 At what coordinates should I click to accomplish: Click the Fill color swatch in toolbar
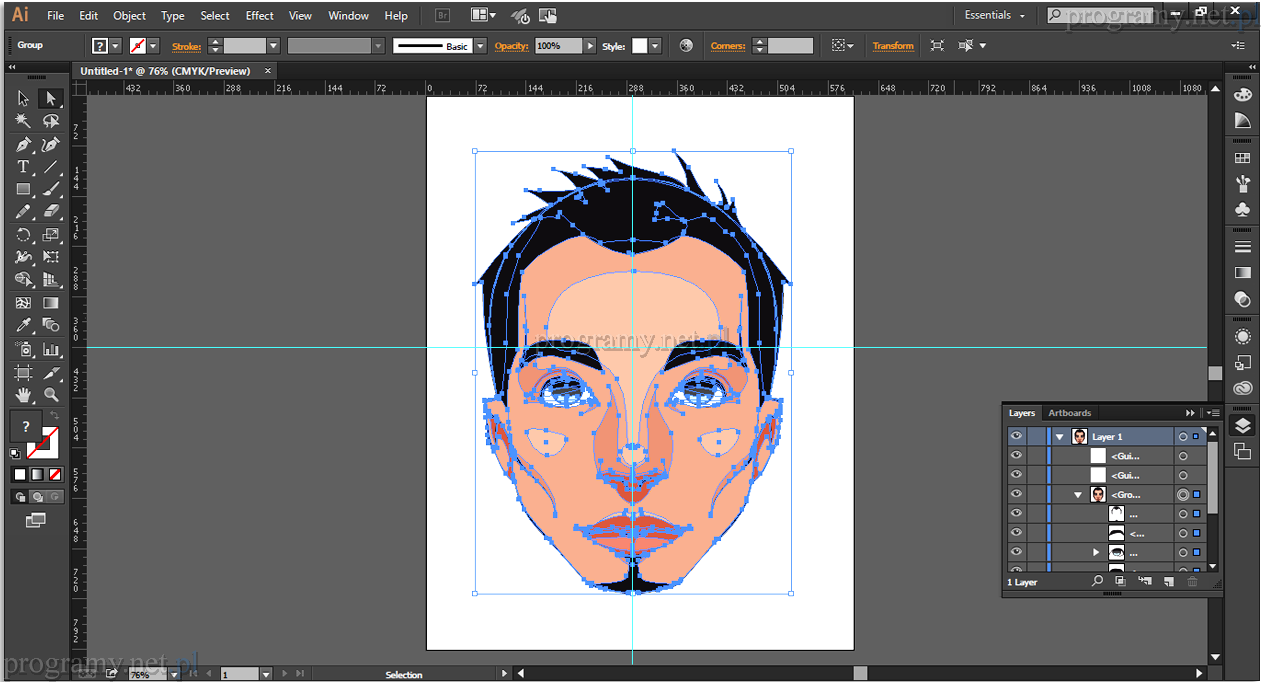[x=26, y=426]
